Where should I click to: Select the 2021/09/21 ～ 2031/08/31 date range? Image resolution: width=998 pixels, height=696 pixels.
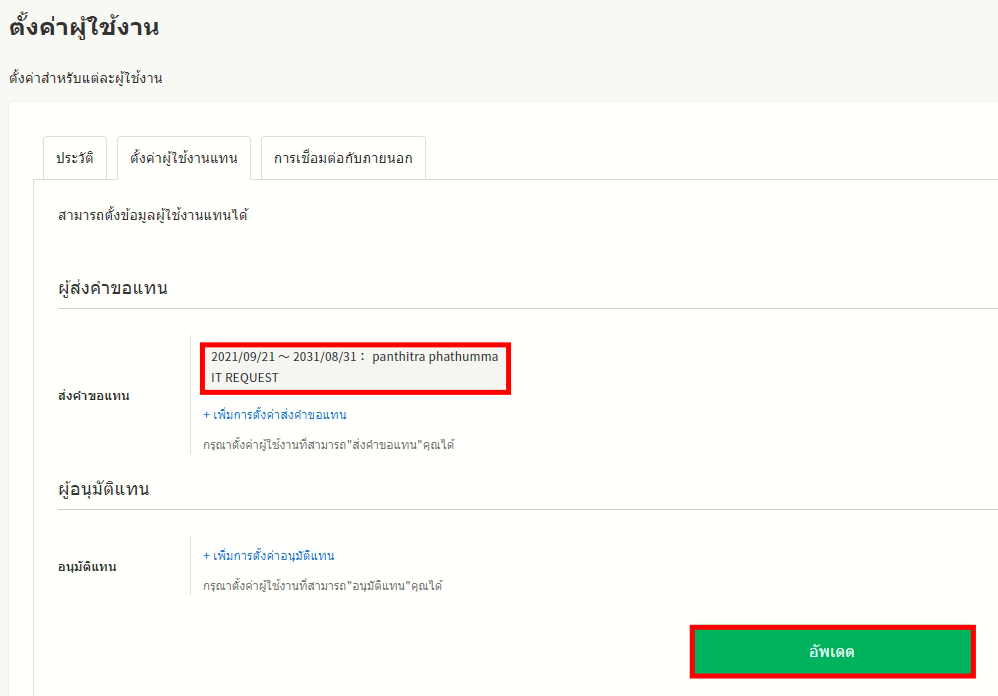point(283,357)
